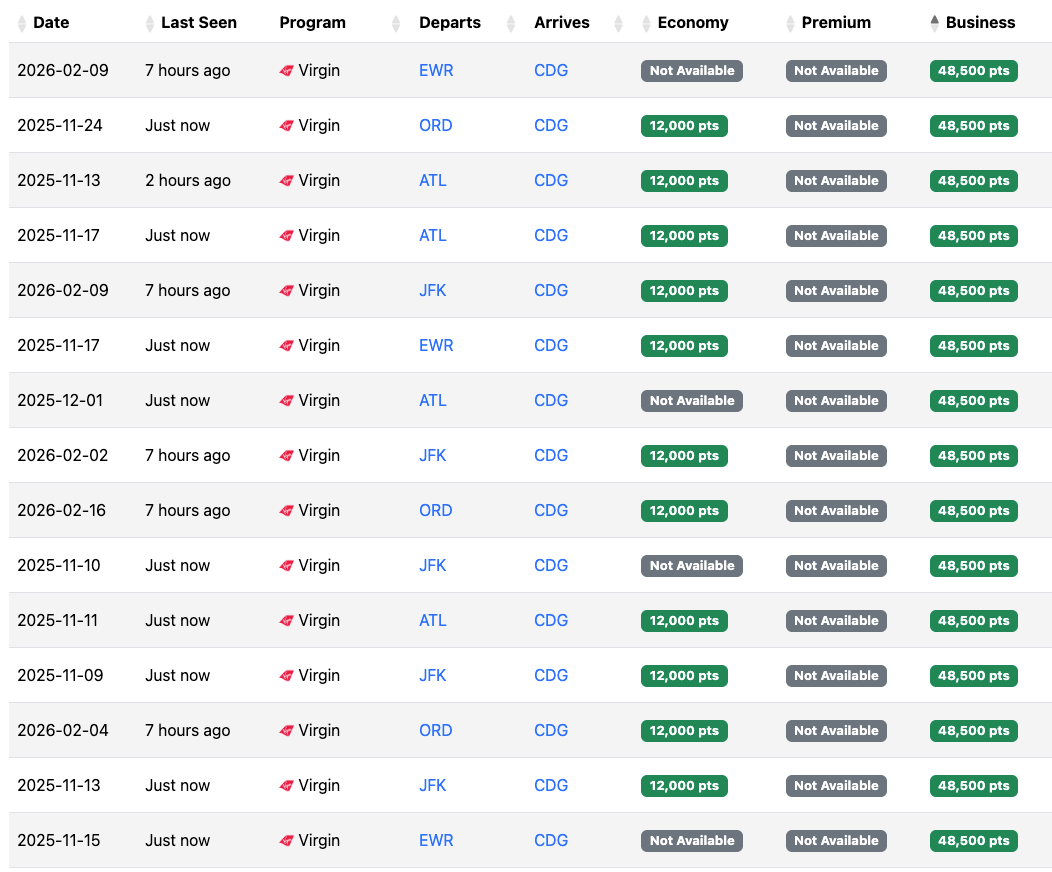Click Departs column header text

(x=450, y=23)
